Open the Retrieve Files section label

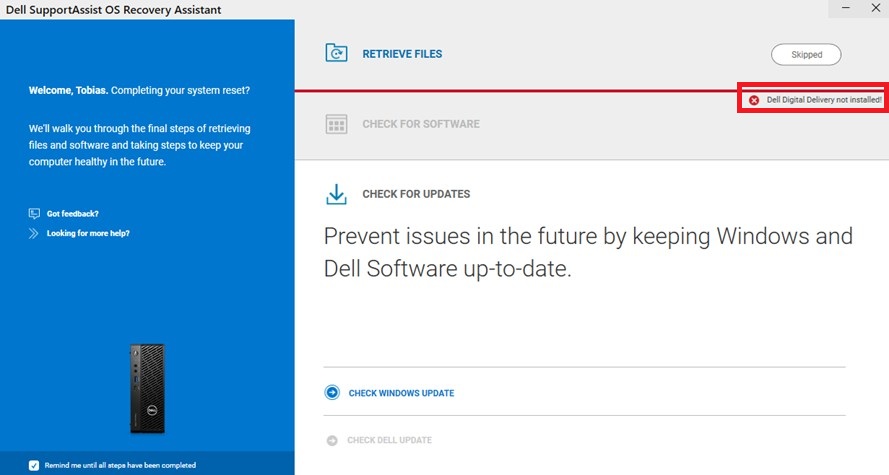click(402, 54)
